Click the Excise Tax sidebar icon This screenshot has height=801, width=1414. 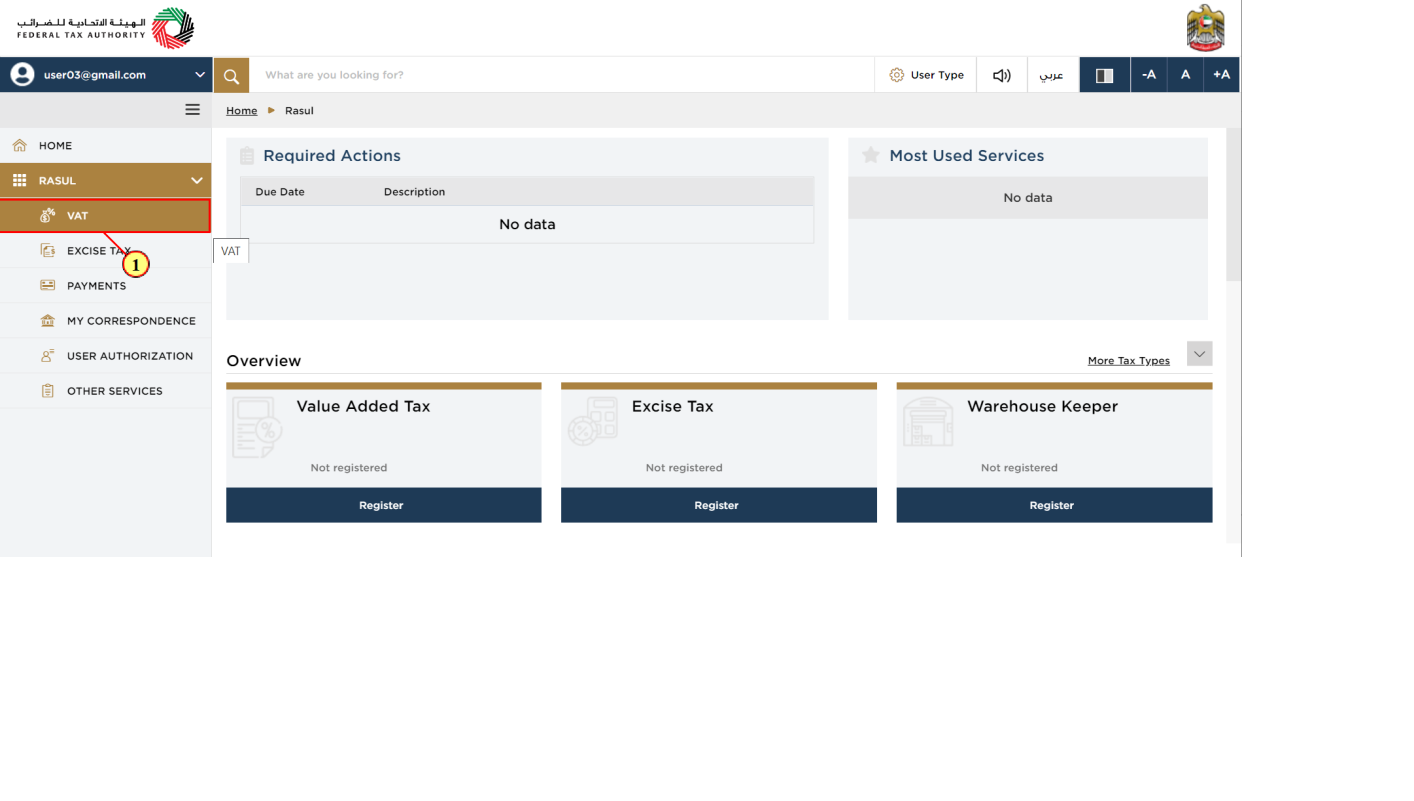point(47,251)
